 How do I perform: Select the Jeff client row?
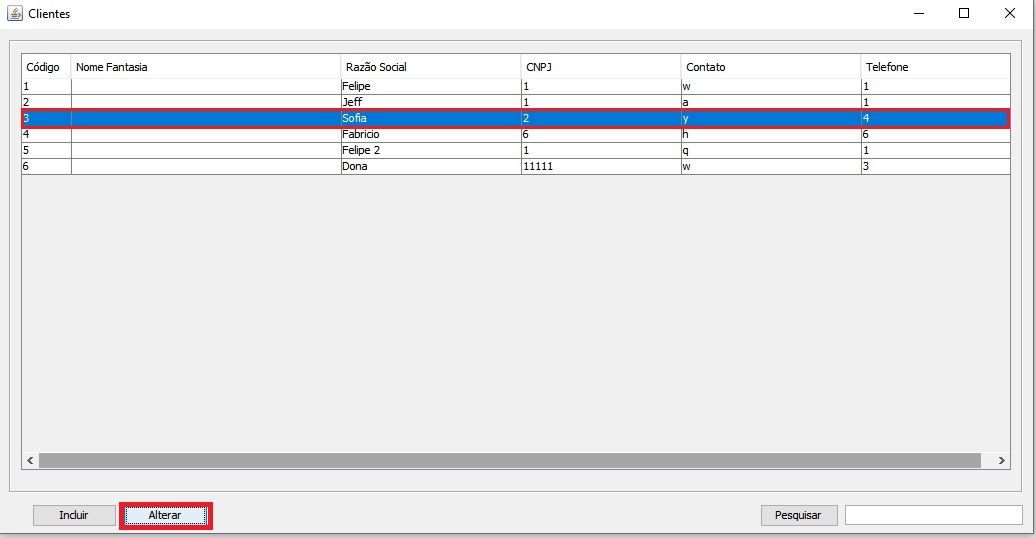(516, 102)
